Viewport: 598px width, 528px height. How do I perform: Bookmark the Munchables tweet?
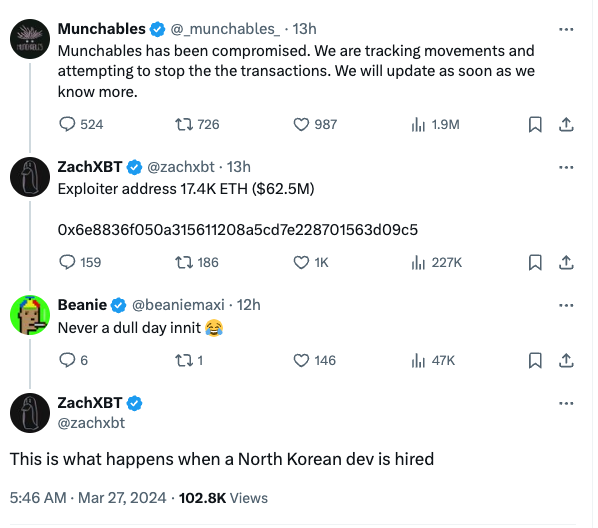(x=535, y=124)
